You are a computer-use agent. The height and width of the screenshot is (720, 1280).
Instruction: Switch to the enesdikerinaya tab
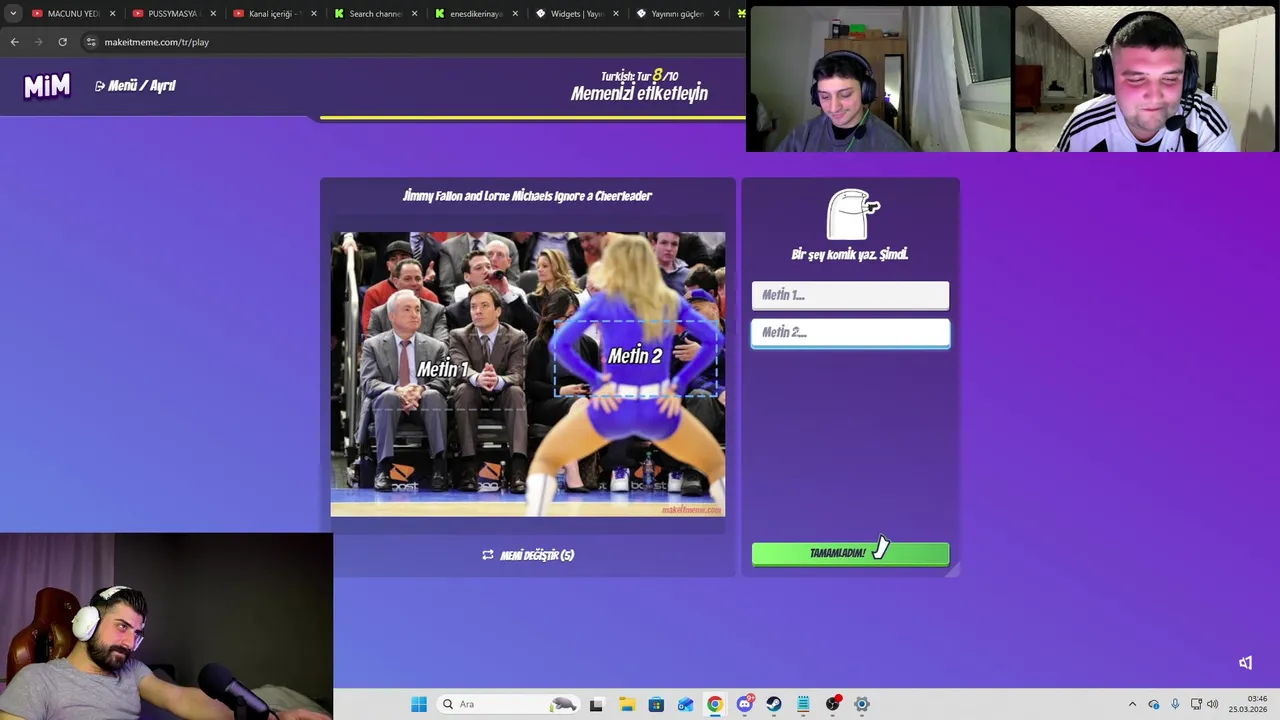(476, 14)
